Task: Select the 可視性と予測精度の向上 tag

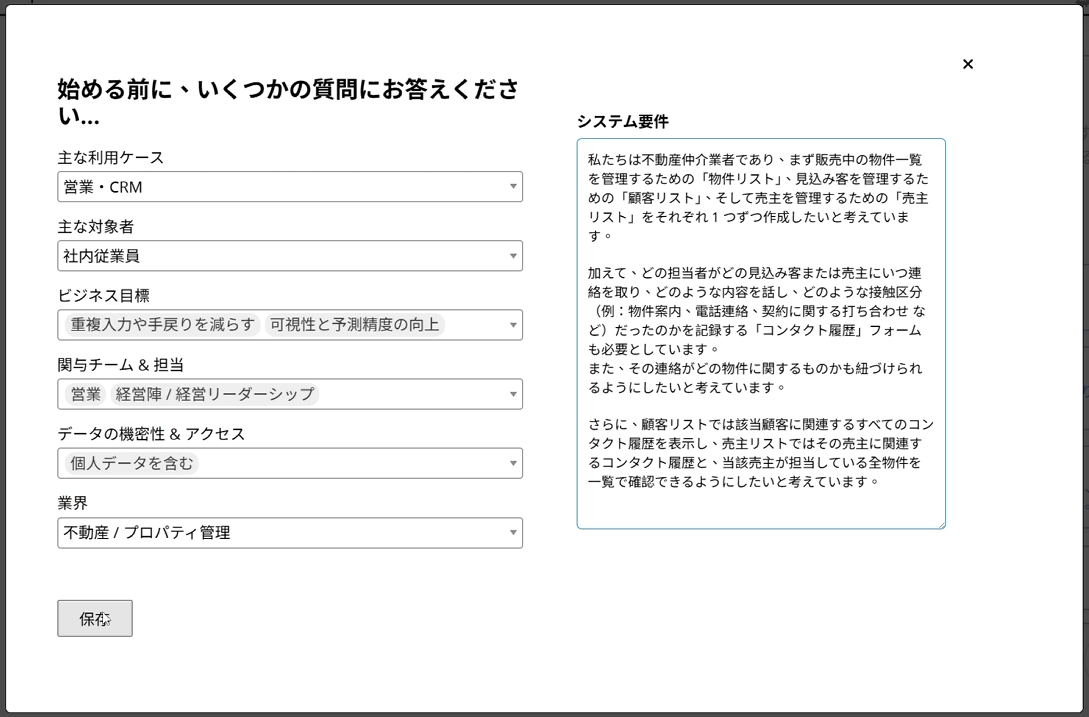Action: click(x=354, y=325)
